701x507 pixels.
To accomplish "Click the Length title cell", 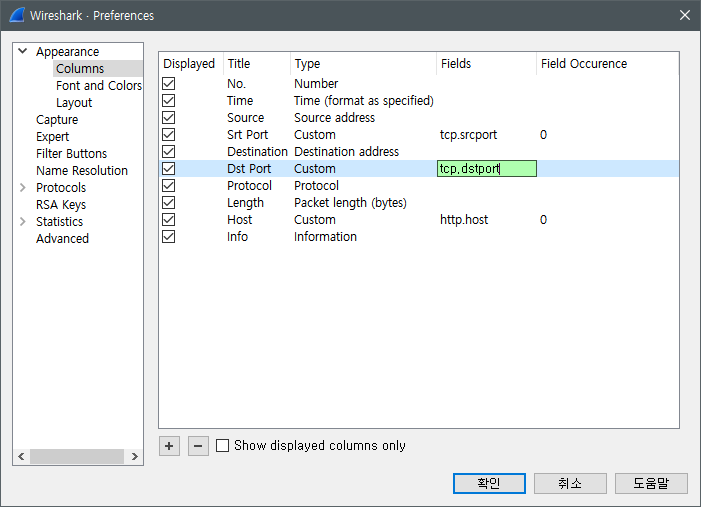I will click(245, 203).
